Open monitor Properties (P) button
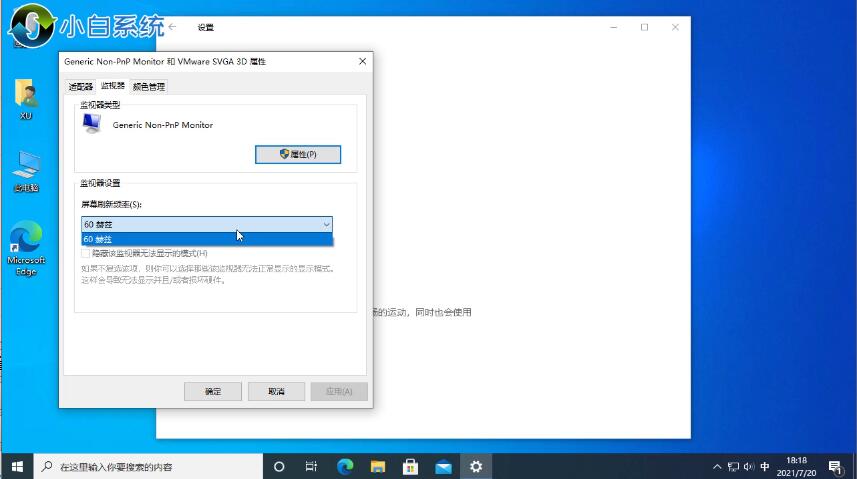 (x=298, y=154)
